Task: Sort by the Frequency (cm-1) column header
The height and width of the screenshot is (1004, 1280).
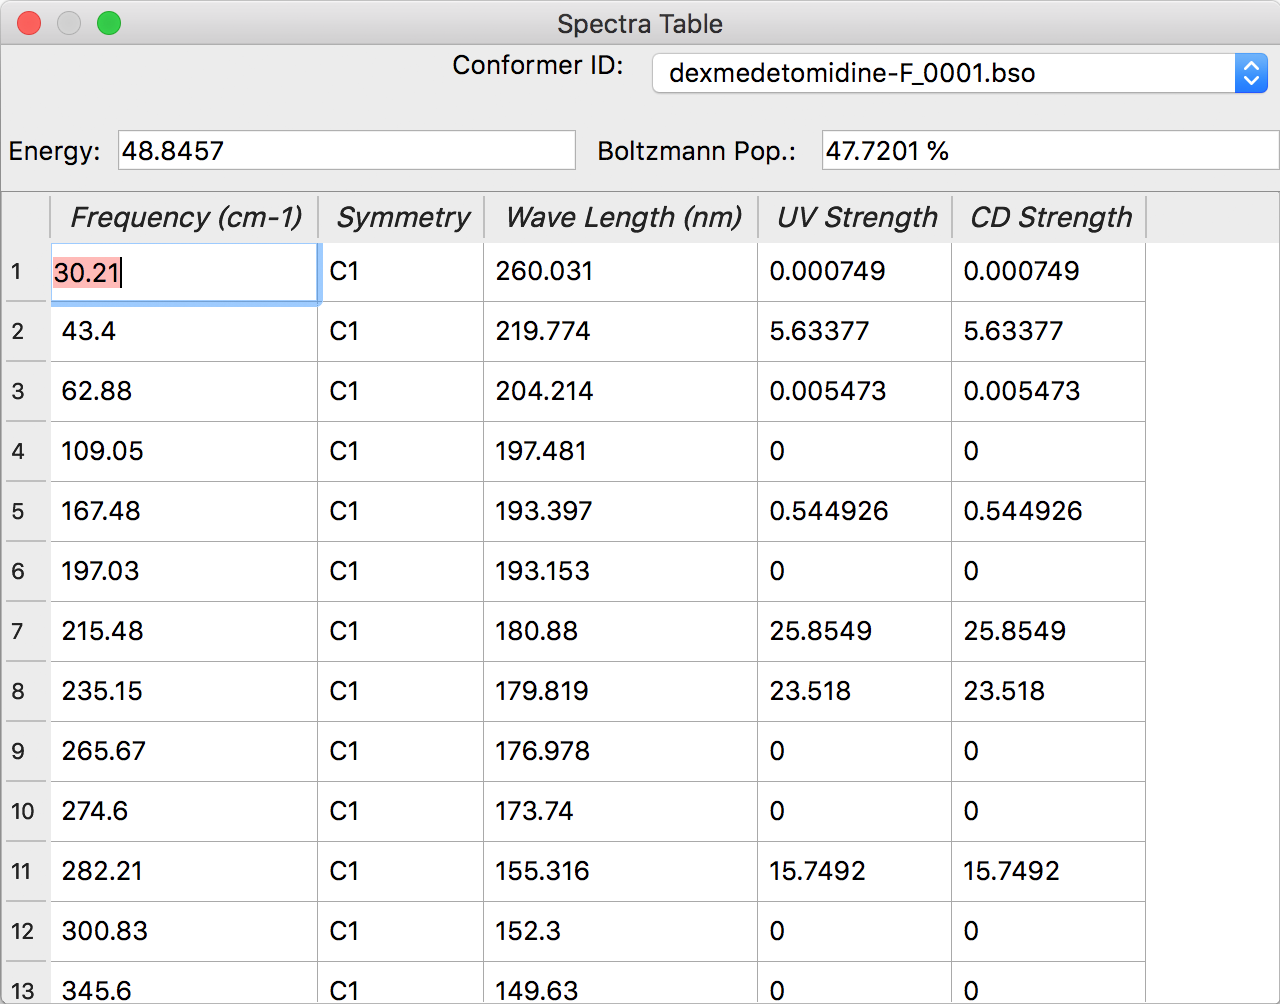Action: point(184,217)
